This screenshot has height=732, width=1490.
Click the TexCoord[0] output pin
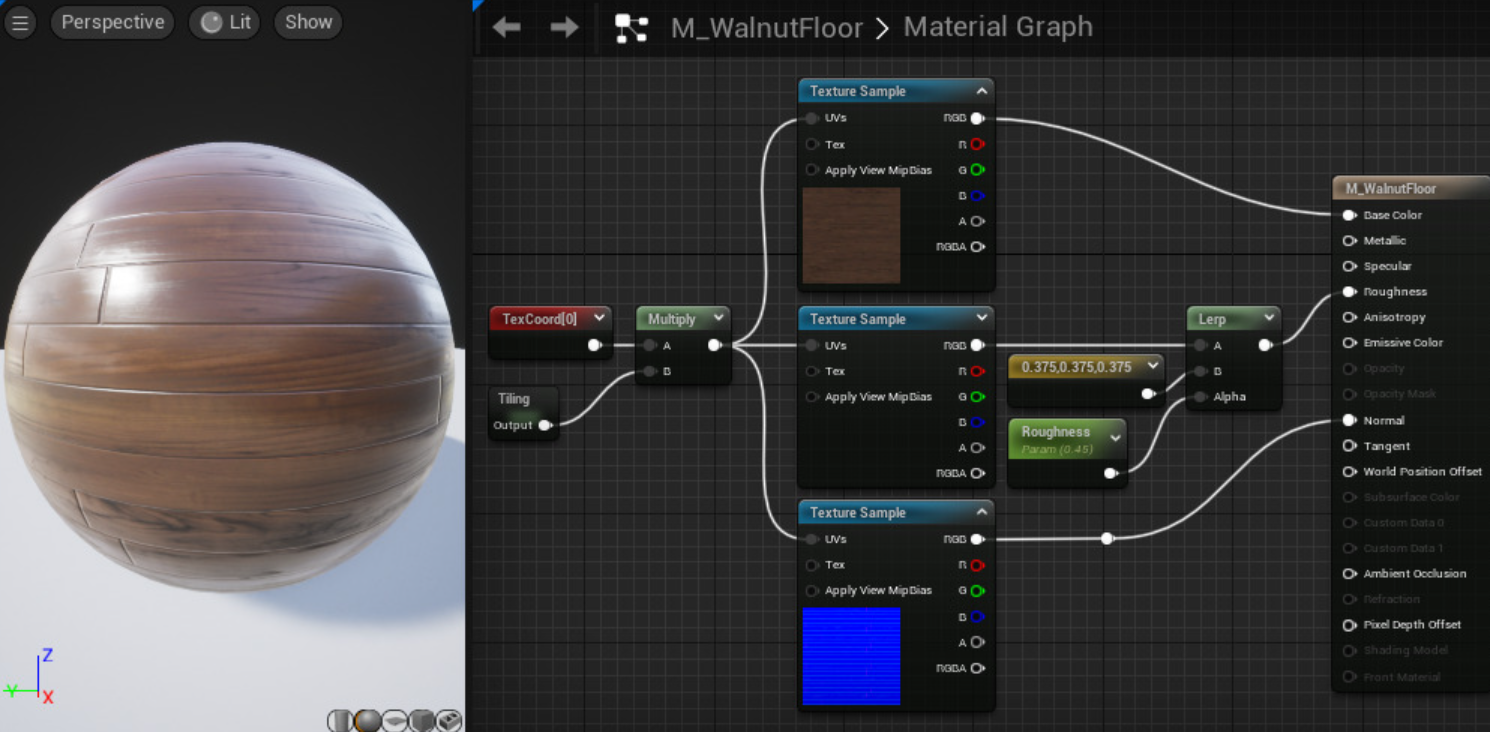595,345
